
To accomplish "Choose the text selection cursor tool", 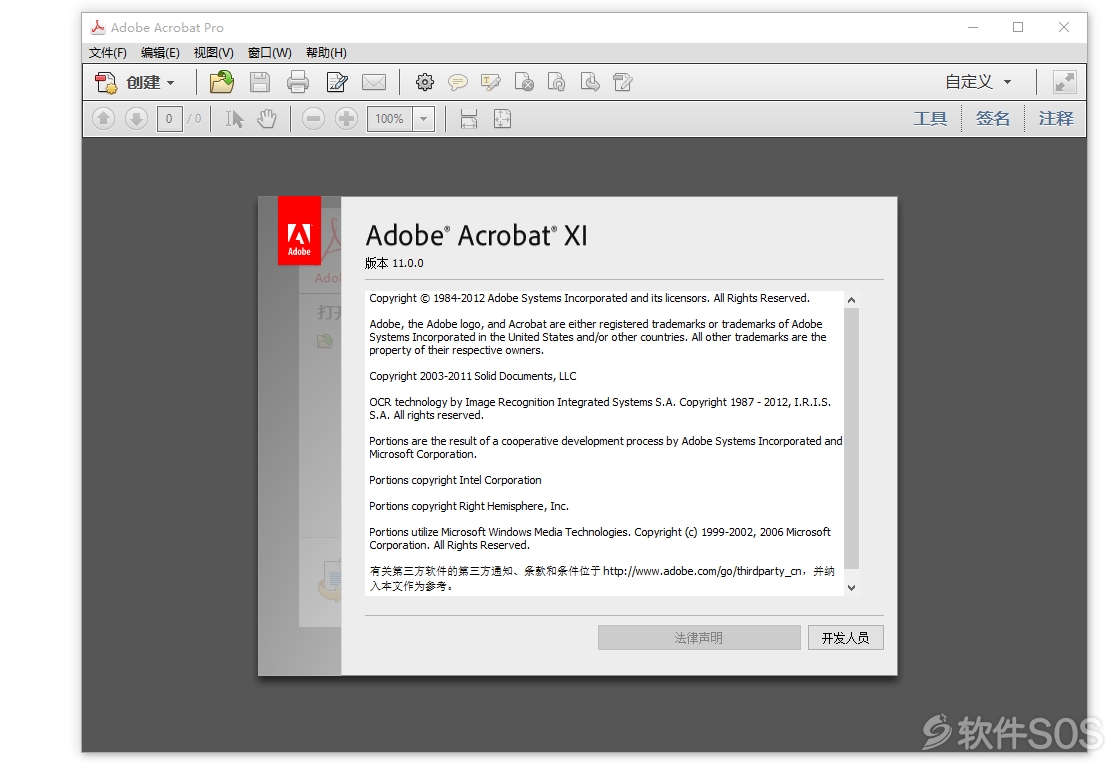I will 234,119.
